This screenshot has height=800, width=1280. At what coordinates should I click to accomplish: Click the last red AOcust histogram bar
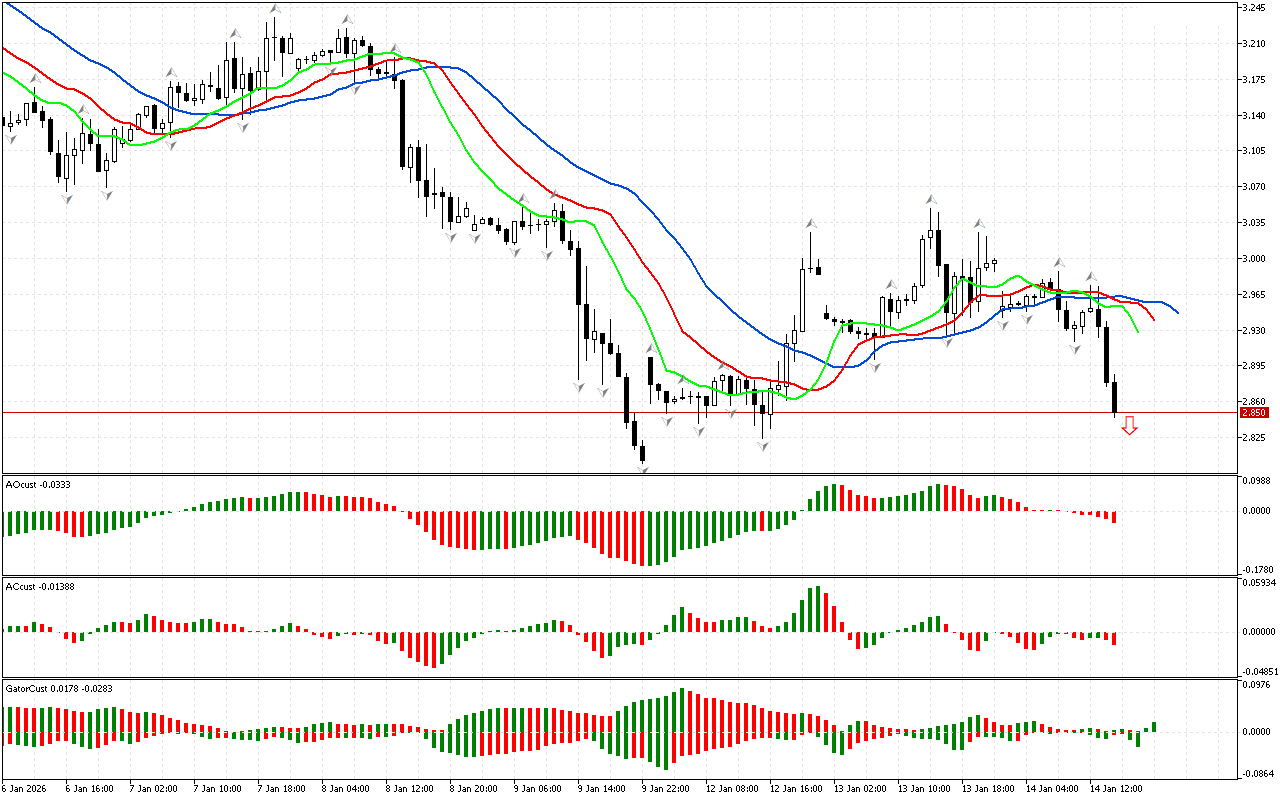tap(1114, 516)
